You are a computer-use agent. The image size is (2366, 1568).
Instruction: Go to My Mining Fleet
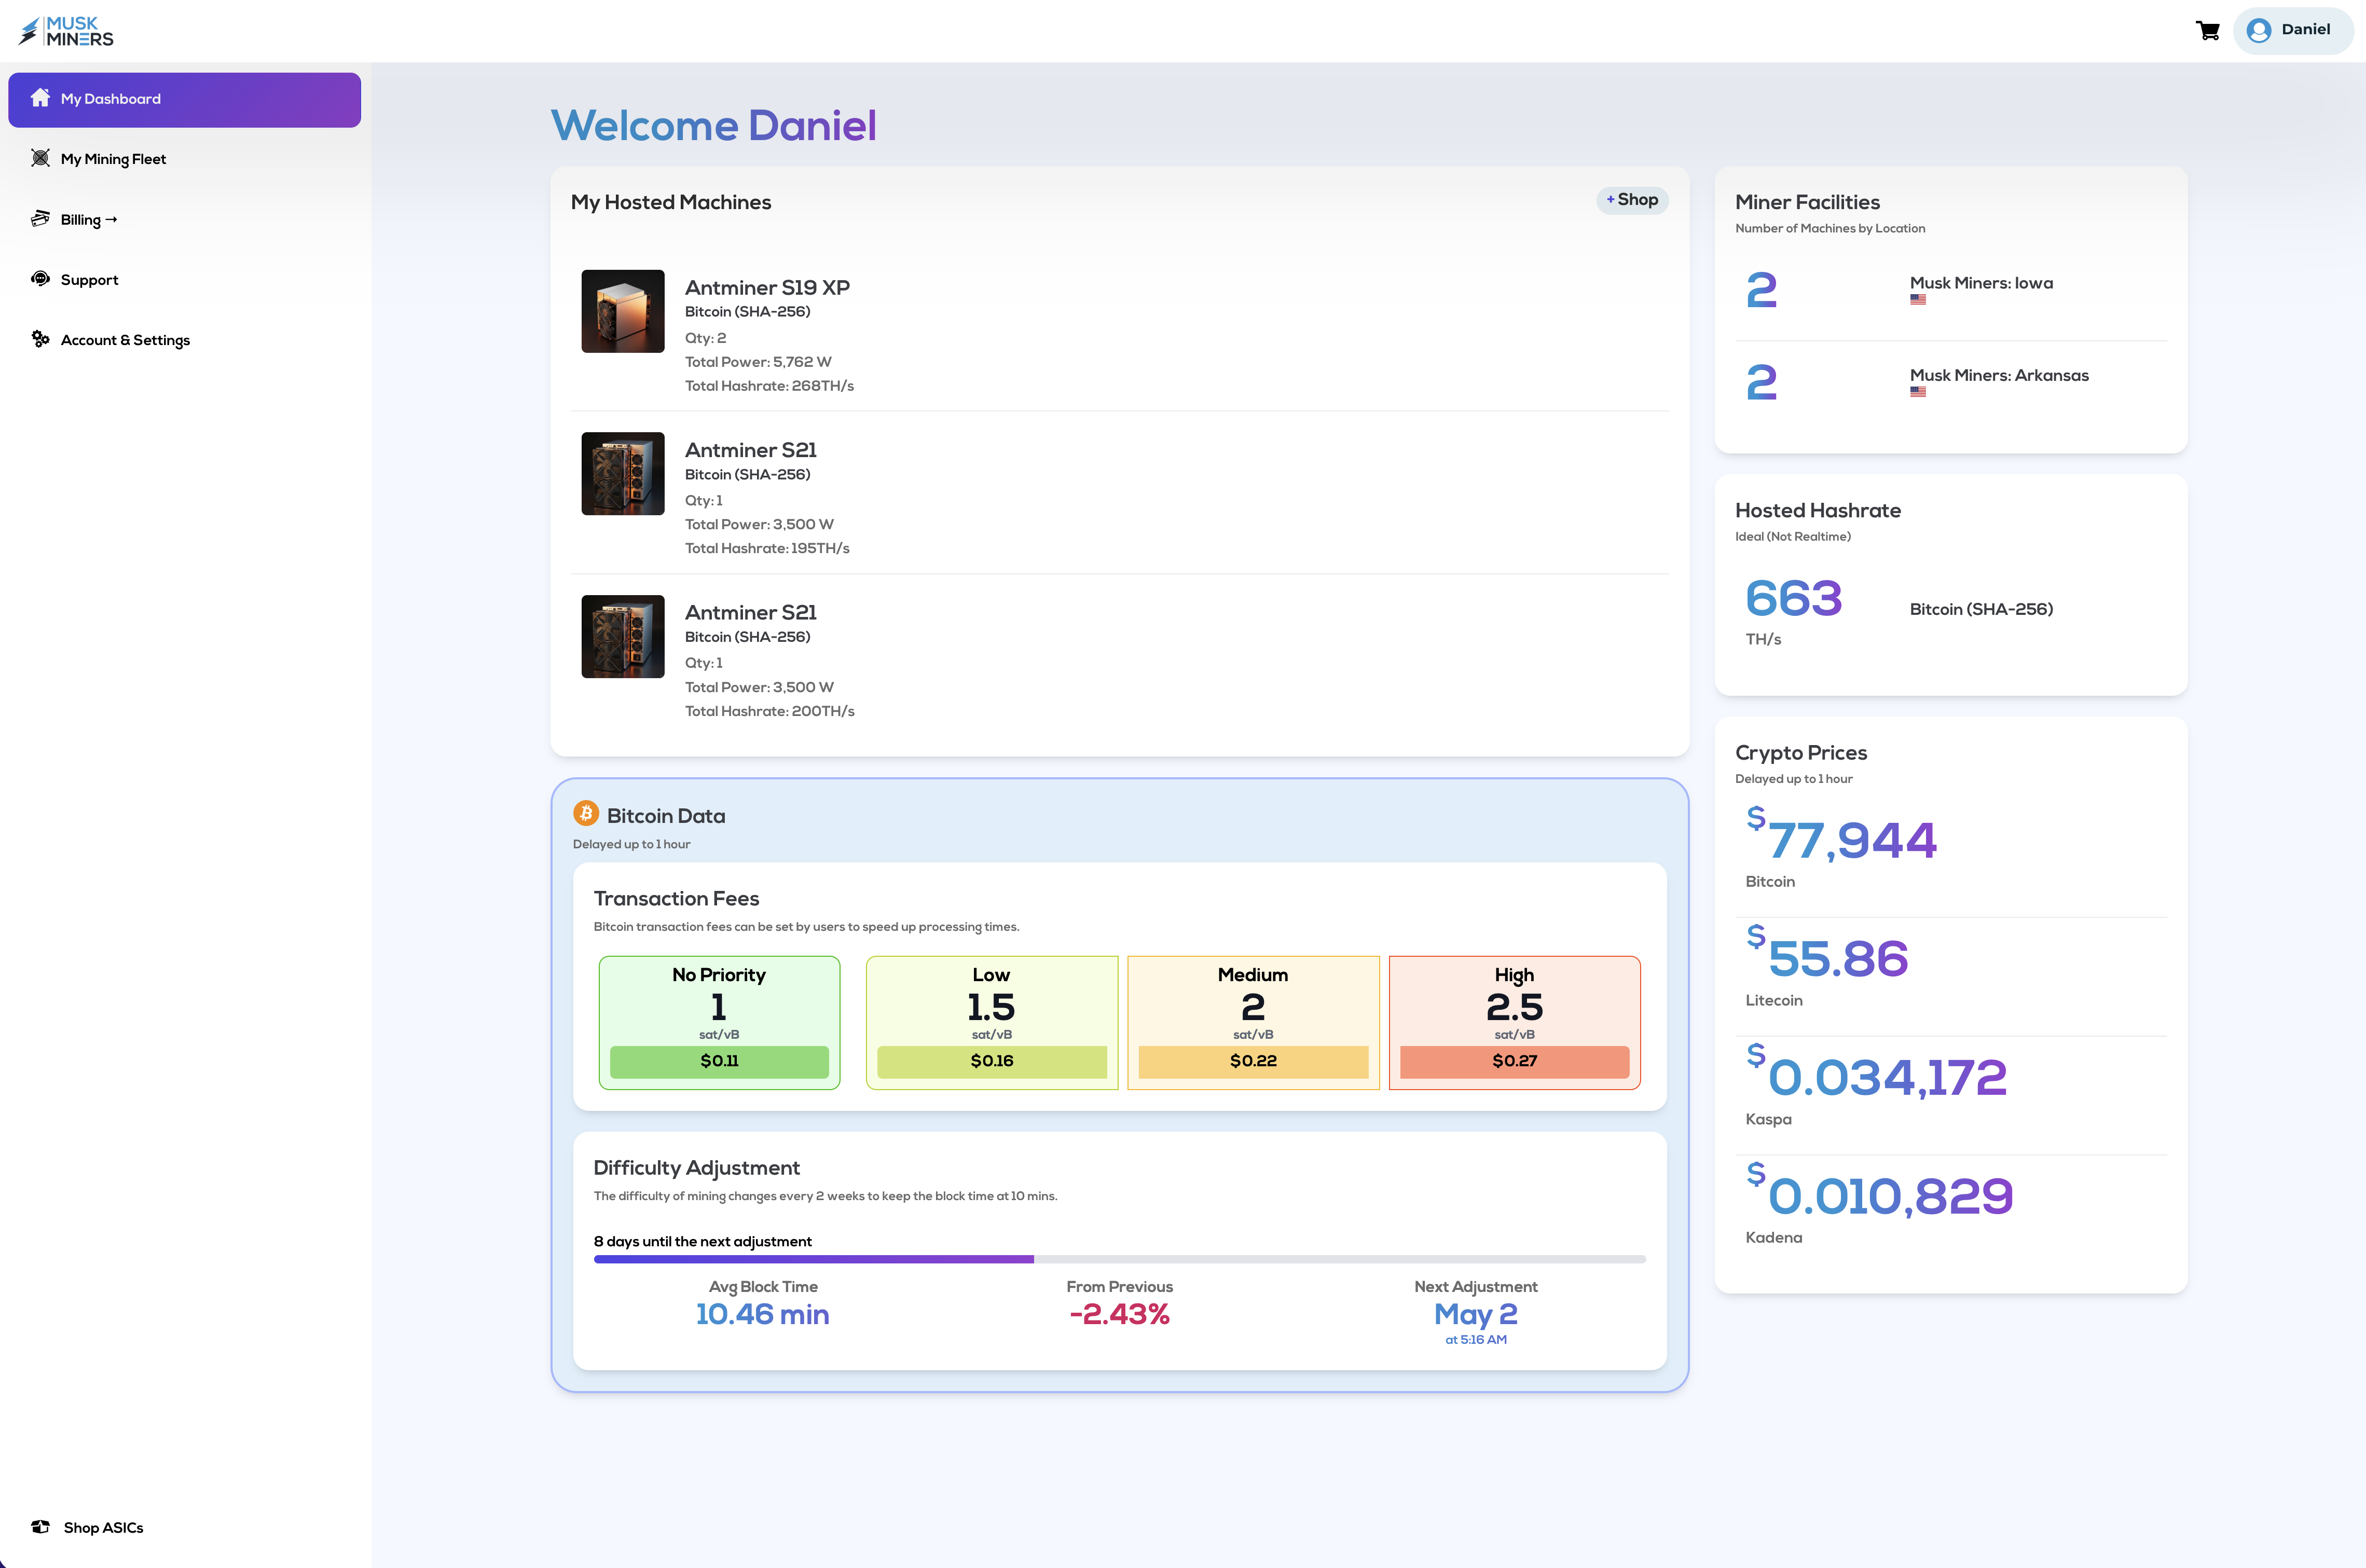coord(185,159)
